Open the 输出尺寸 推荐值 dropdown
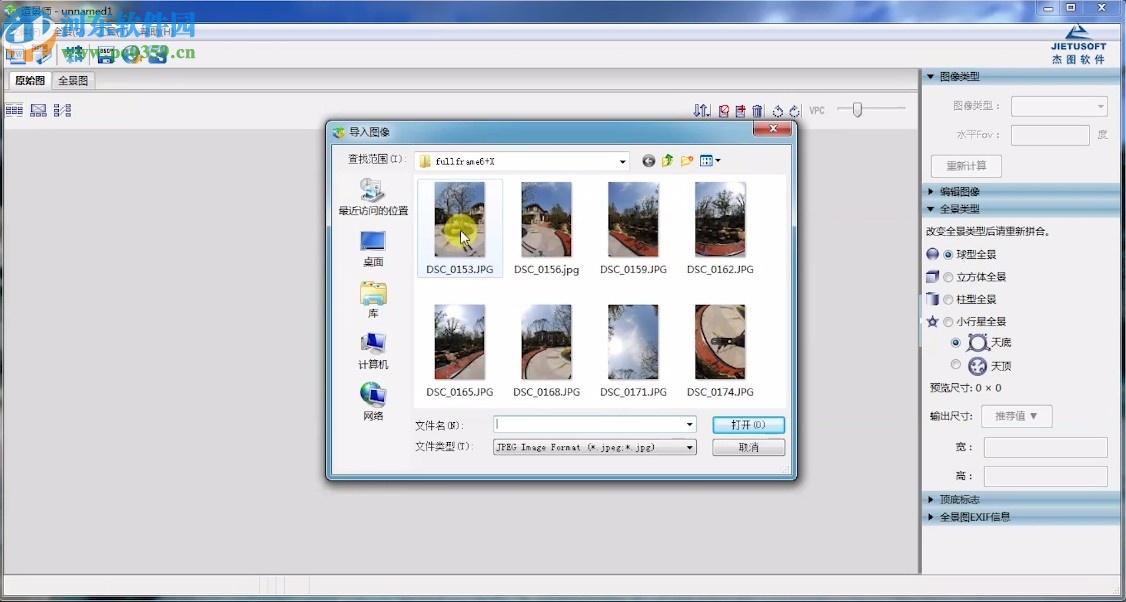The width and height of the screenshot is (1126, 602). click(x=1016, y=416)
